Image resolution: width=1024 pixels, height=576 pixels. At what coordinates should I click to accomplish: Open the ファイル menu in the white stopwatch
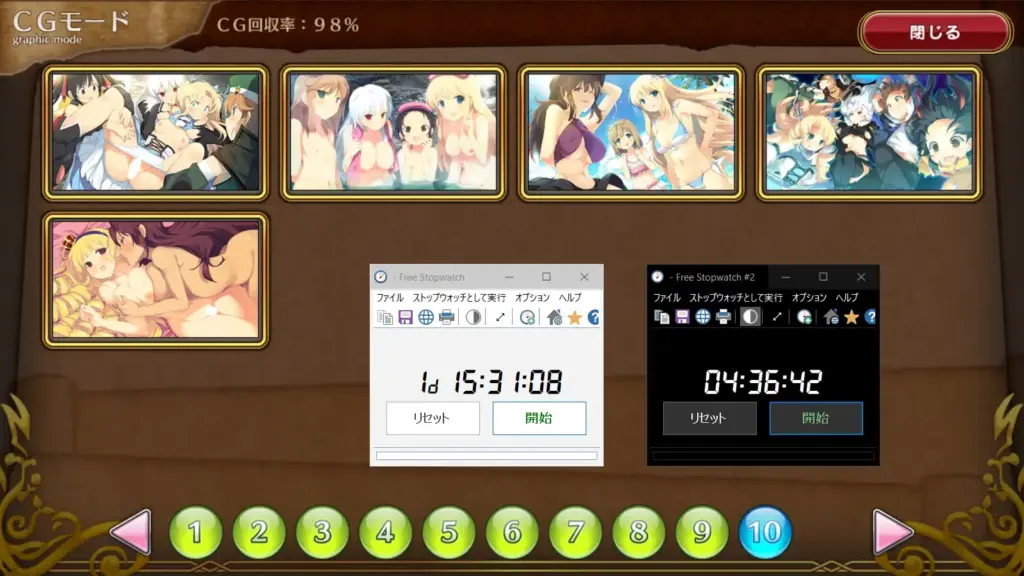pos(390,298)
